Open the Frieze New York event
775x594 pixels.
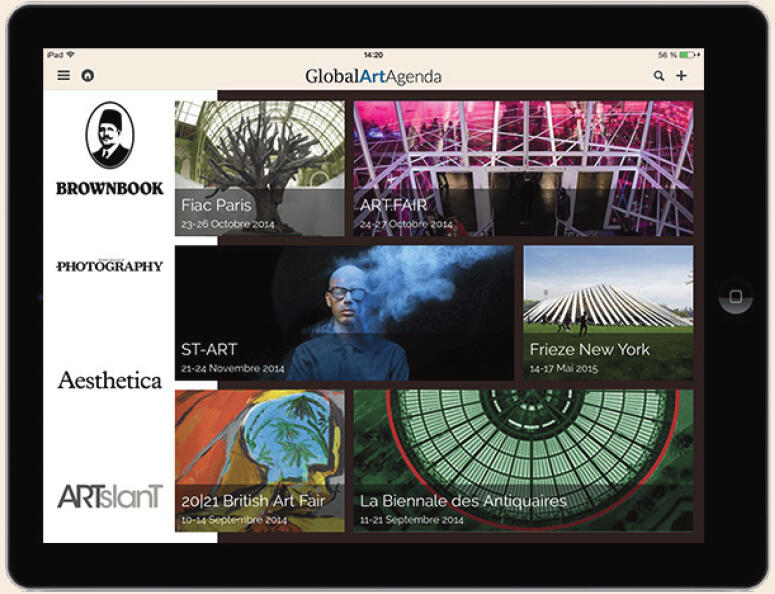click(608, 313)
